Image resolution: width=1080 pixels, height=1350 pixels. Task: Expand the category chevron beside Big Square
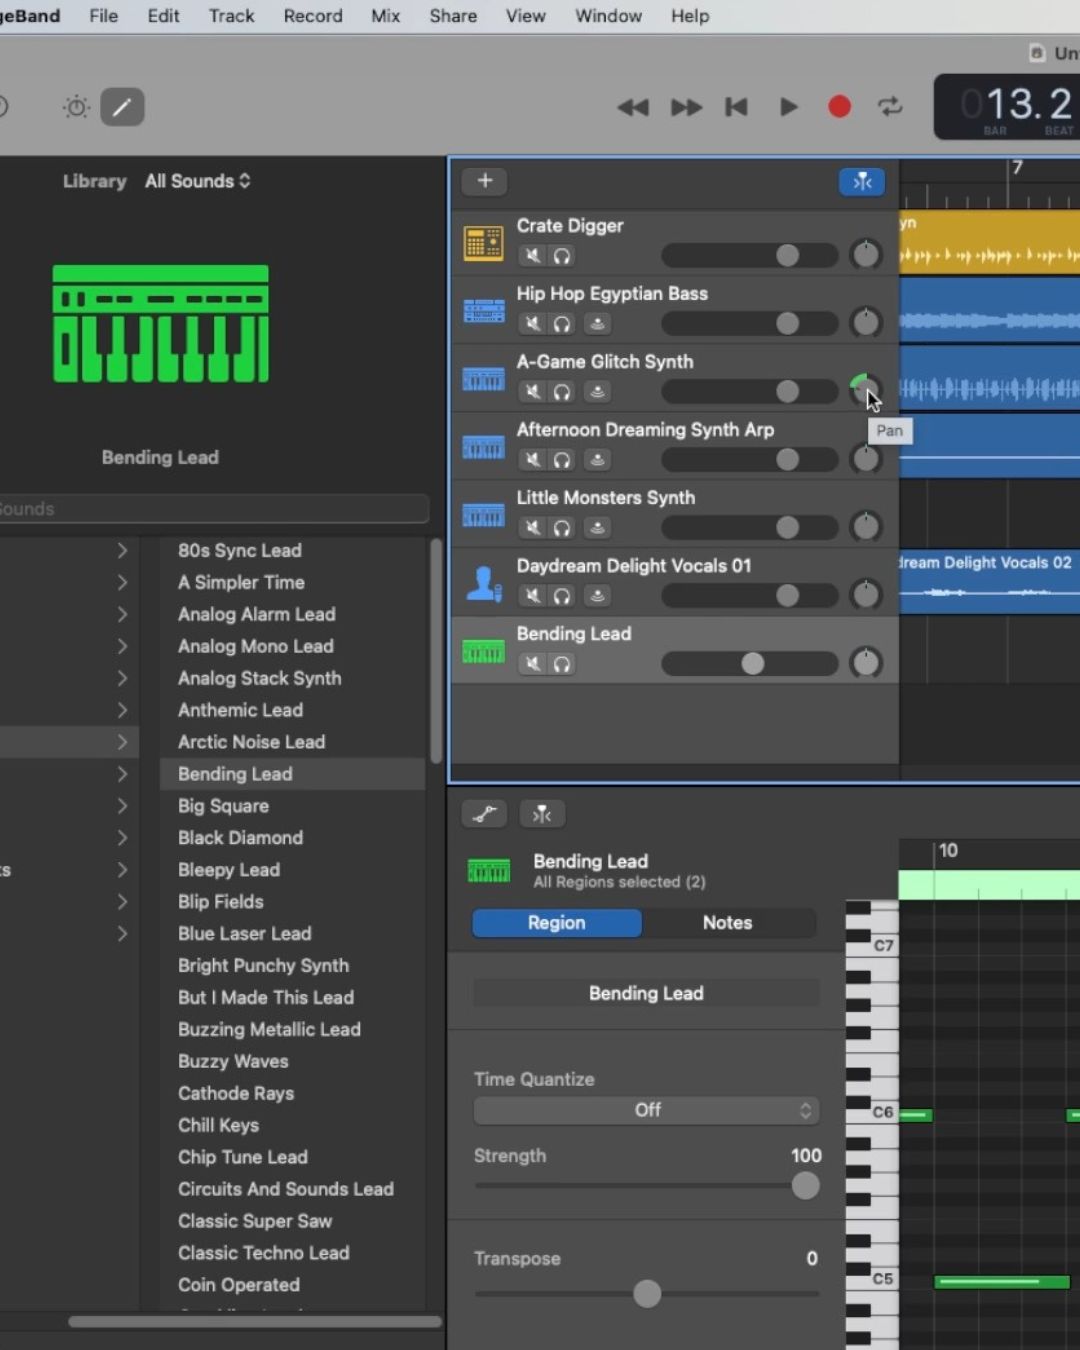click(x=122, y=806)
